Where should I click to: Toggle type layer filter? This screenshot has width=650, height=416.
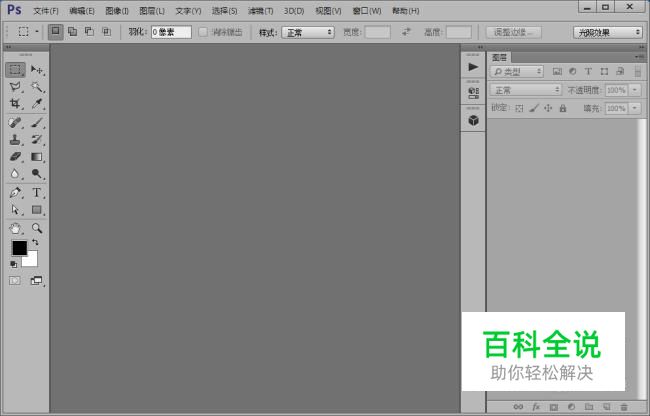tap(588, 72)
